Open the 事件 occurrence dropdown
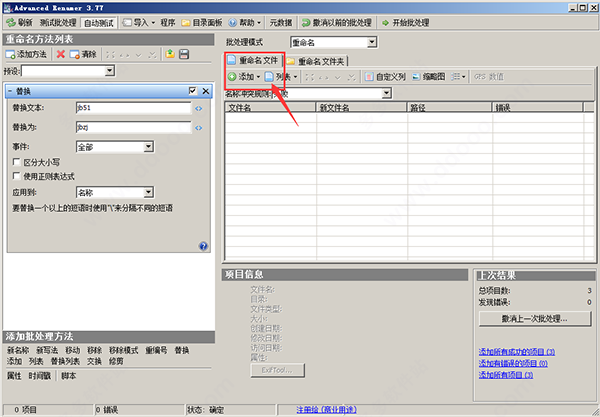 click(x=148, y=147)
